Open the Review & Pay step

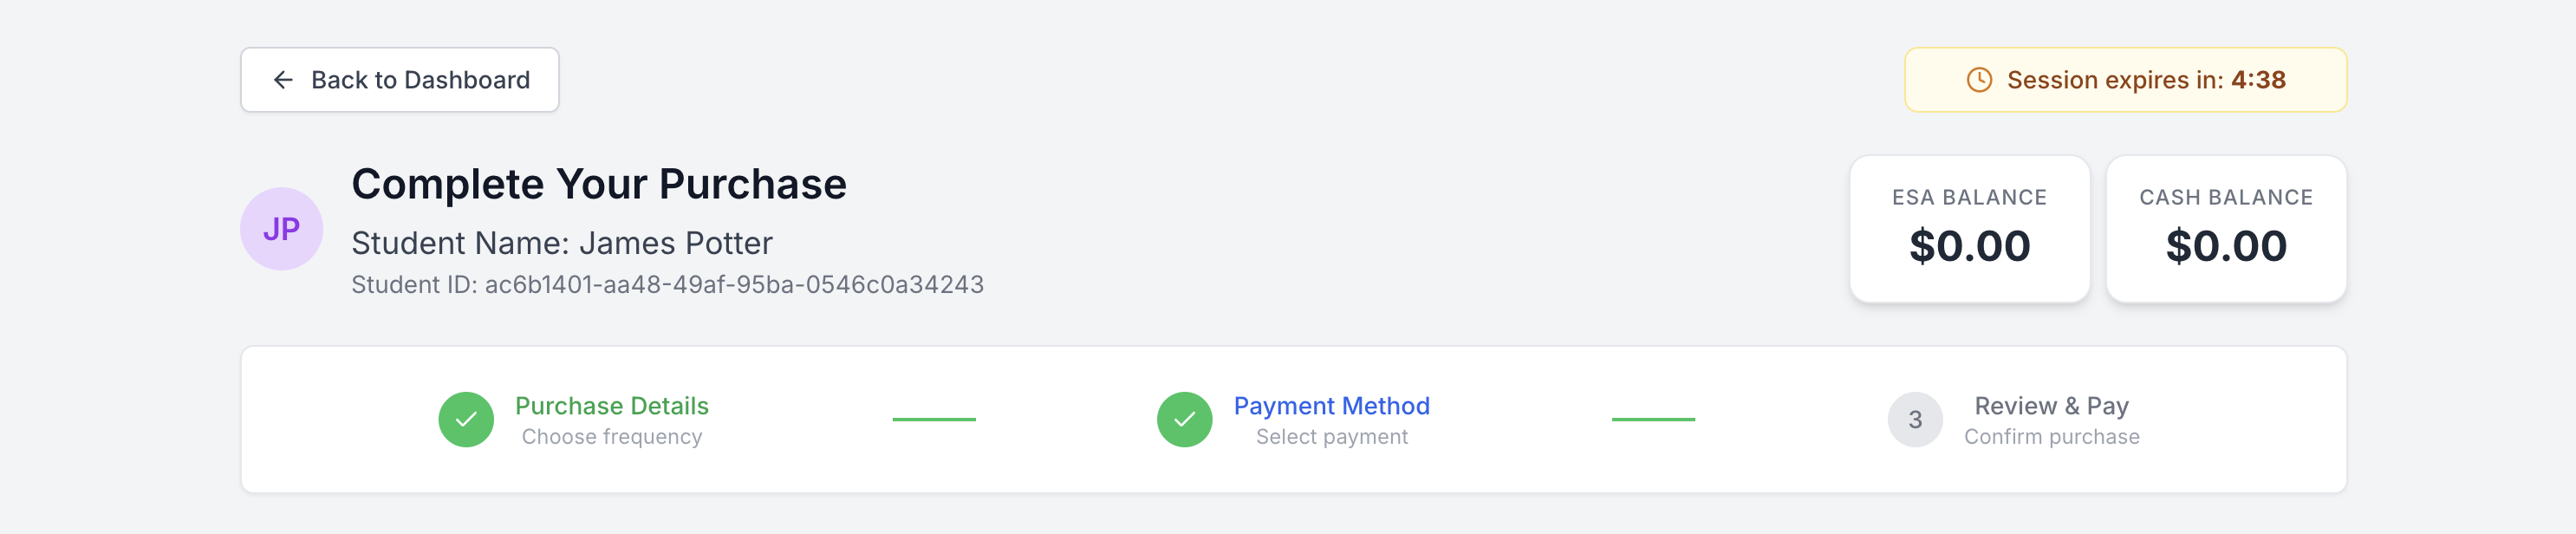pos(2051,406)
